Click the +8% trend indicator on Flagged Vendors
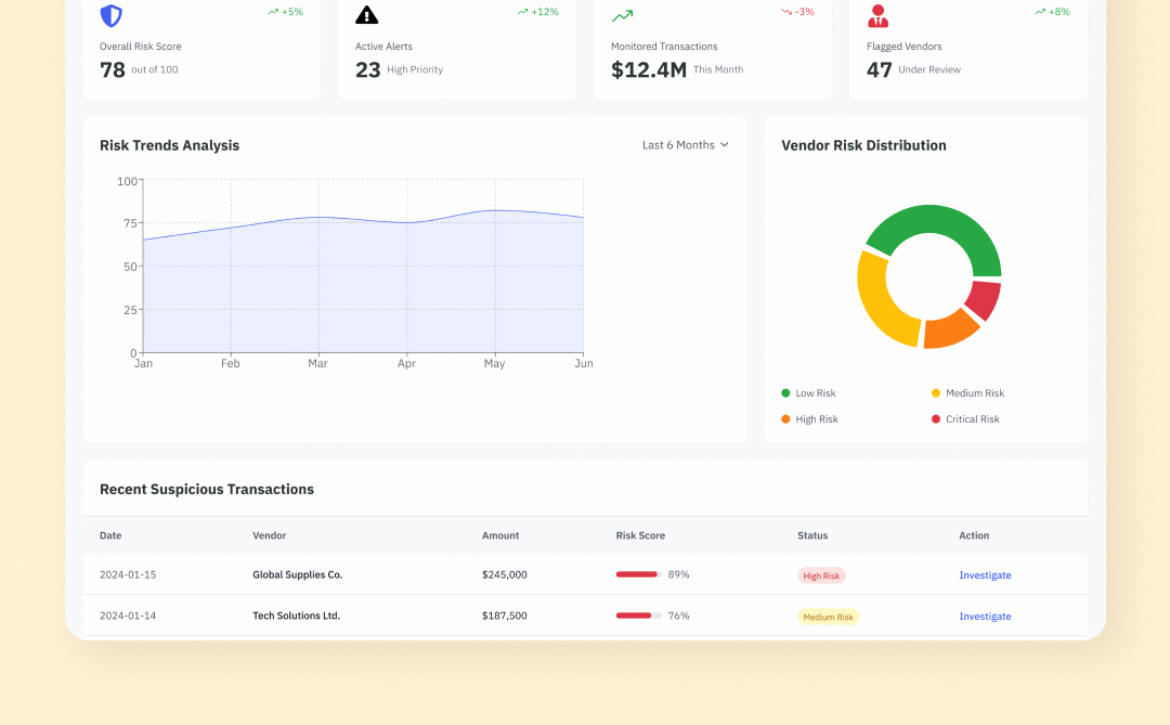Viewport: 1170px width, 725px height. pyautogui.click(x=1052, y=12)
